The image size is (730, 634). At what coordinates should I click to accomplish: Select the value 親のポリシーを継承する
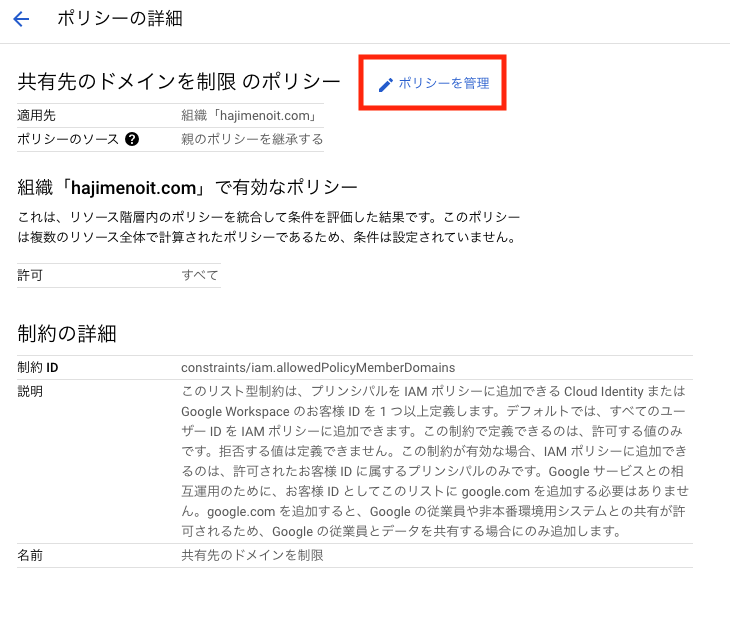[x=252, y=139]
